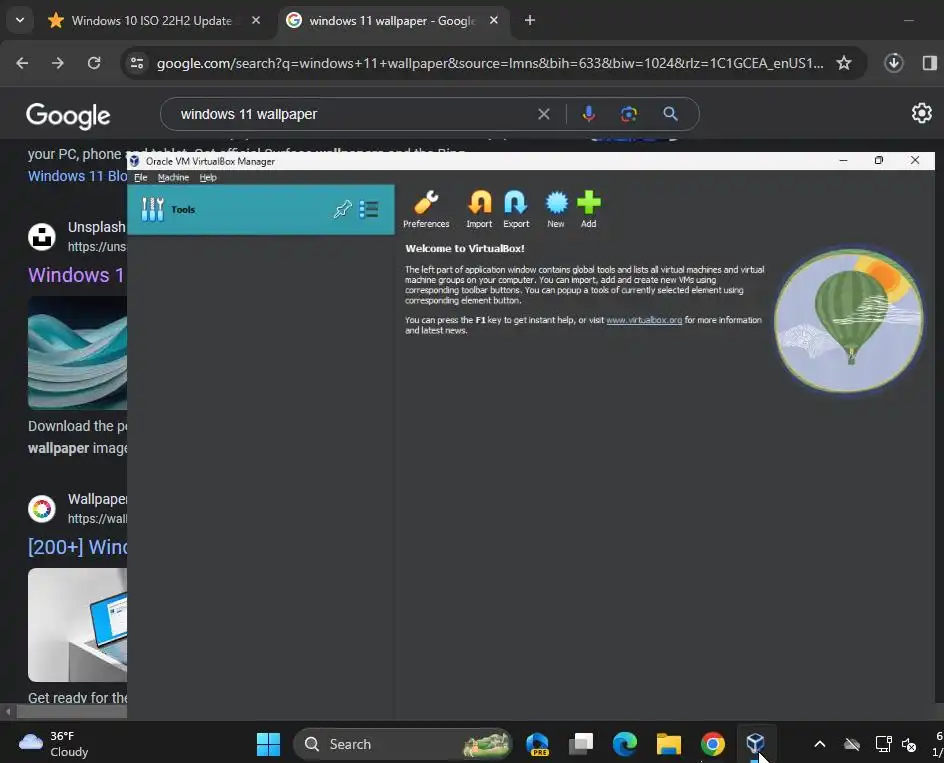Close the windows 11 wallpaper tab
This screenshot has width=944, height=763.
pyautogui.click(x=494, y=20)
